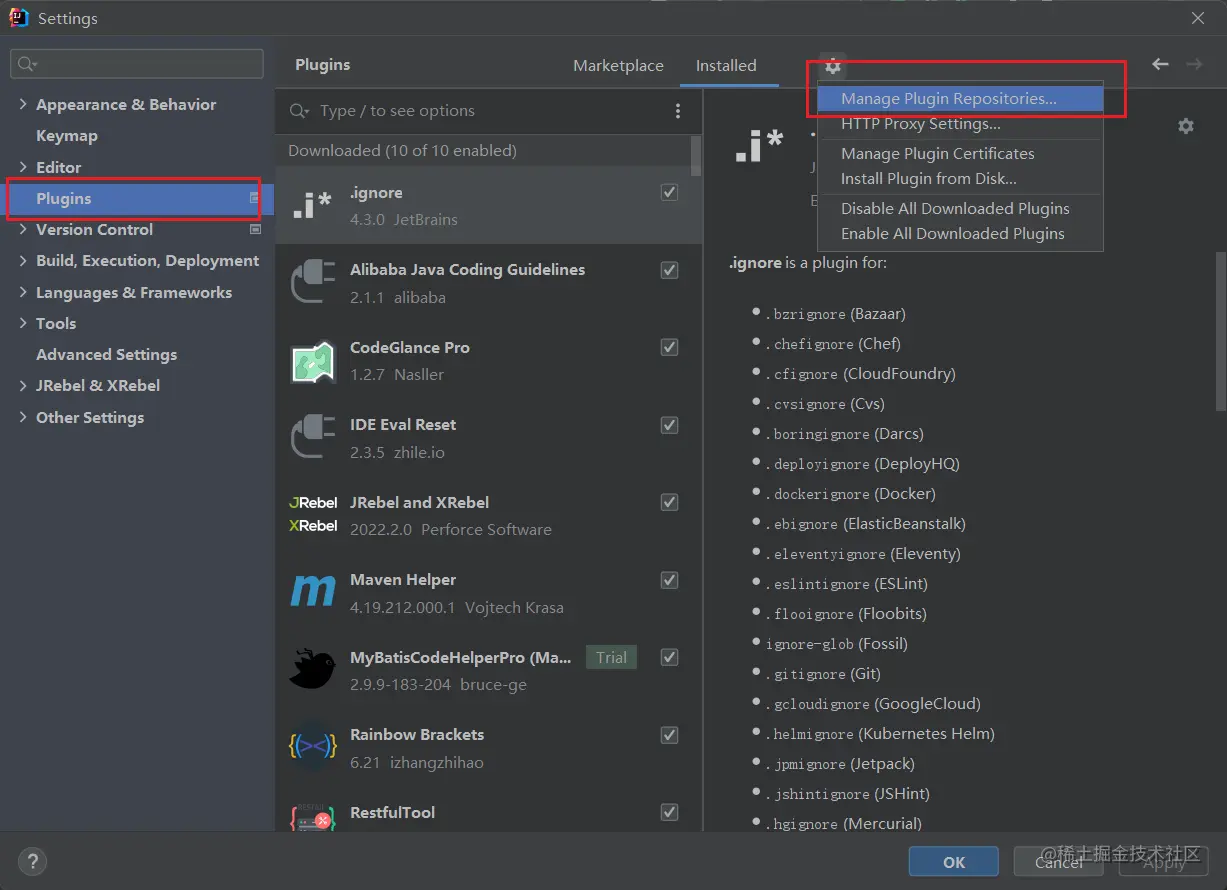Expand Languages & Frameworks node
Viewport: 1227px width, 890px height.
[23, 292]
